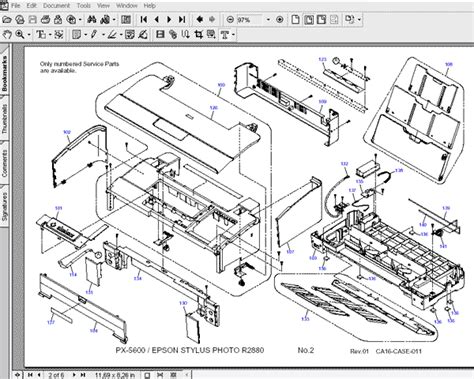Go to next page using toolbar arrow

click(169, 20)
